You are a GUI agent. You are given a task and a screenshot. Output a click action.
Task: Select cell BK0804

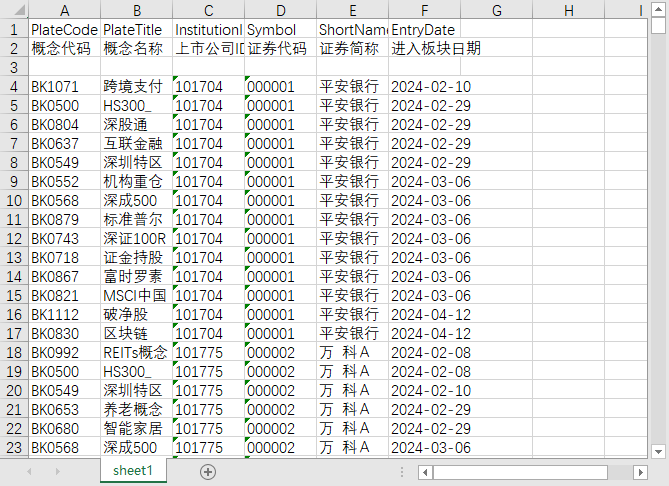pyautogui.click(x=64, y=125)
